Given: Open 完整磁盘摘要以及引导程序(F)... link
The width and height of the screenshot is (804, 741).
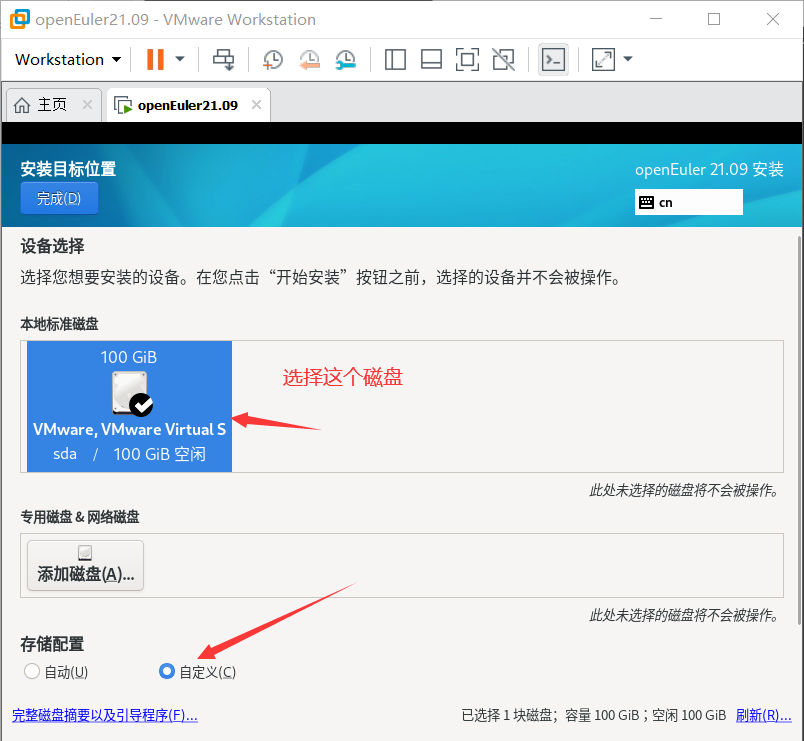Looking at the screenshot, I should coord(105,715).
